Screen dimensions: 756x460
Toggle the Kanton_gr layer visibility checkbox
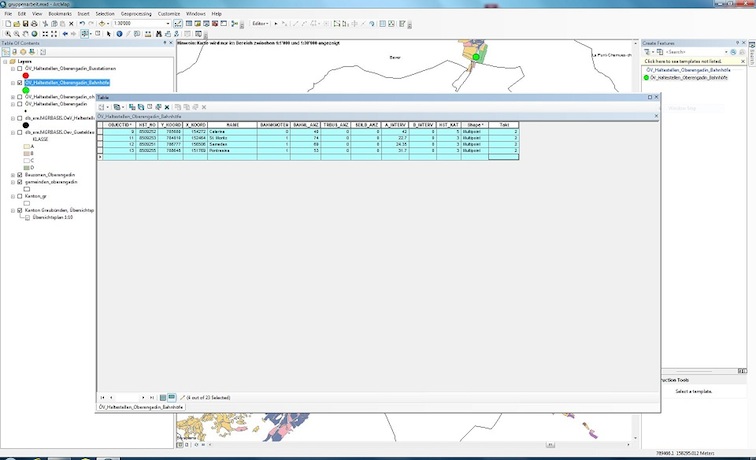coord(19,196)
